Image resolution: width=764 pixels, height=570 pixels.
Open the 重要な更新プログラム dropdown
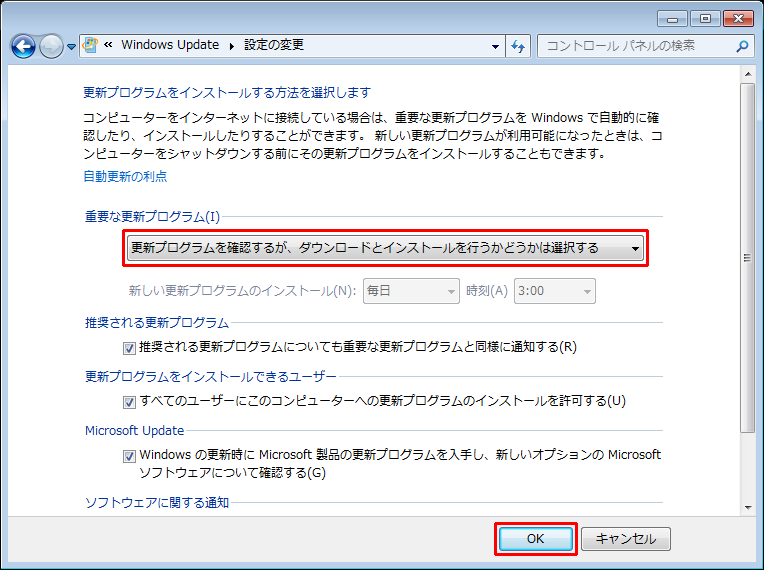point(385,248)
